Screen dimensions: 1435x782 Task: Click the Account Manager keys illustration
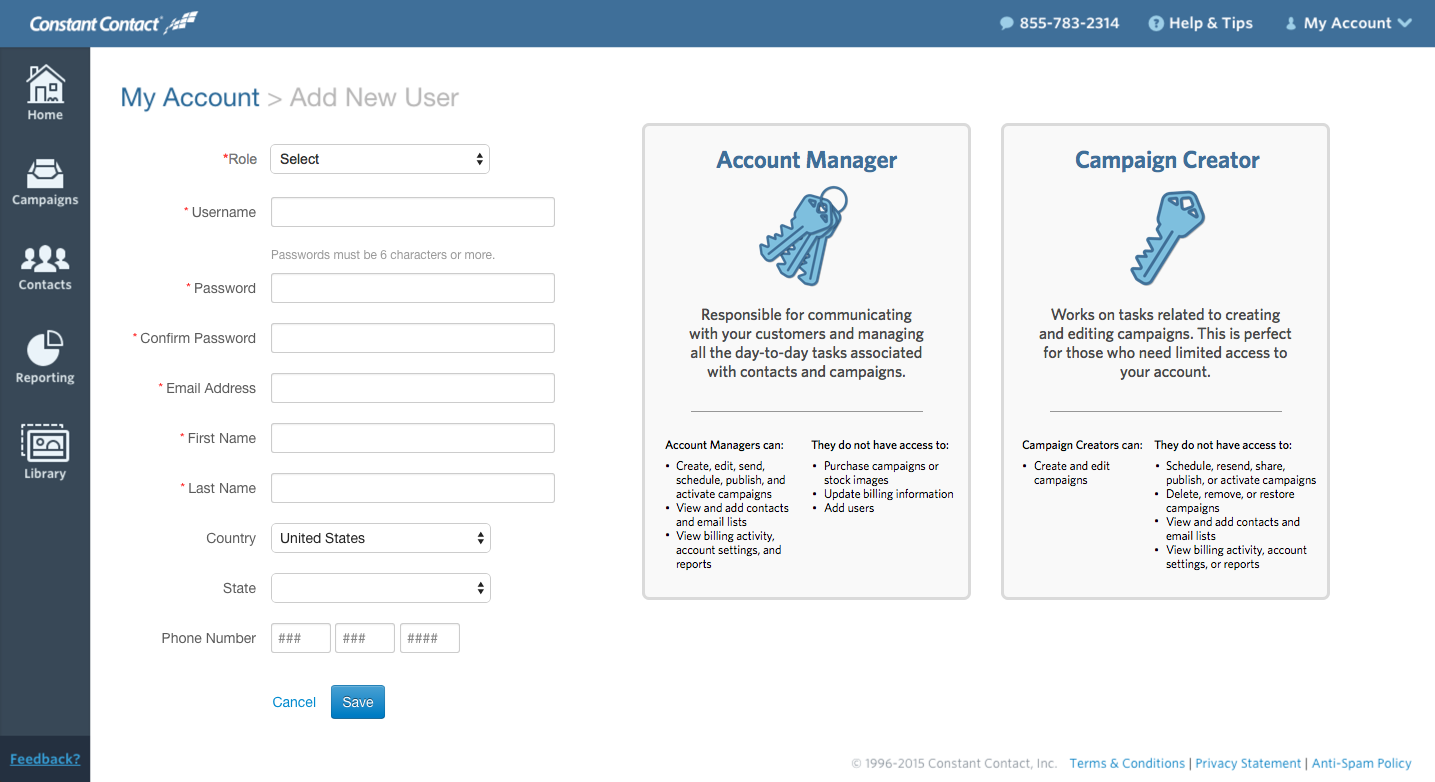806,238
